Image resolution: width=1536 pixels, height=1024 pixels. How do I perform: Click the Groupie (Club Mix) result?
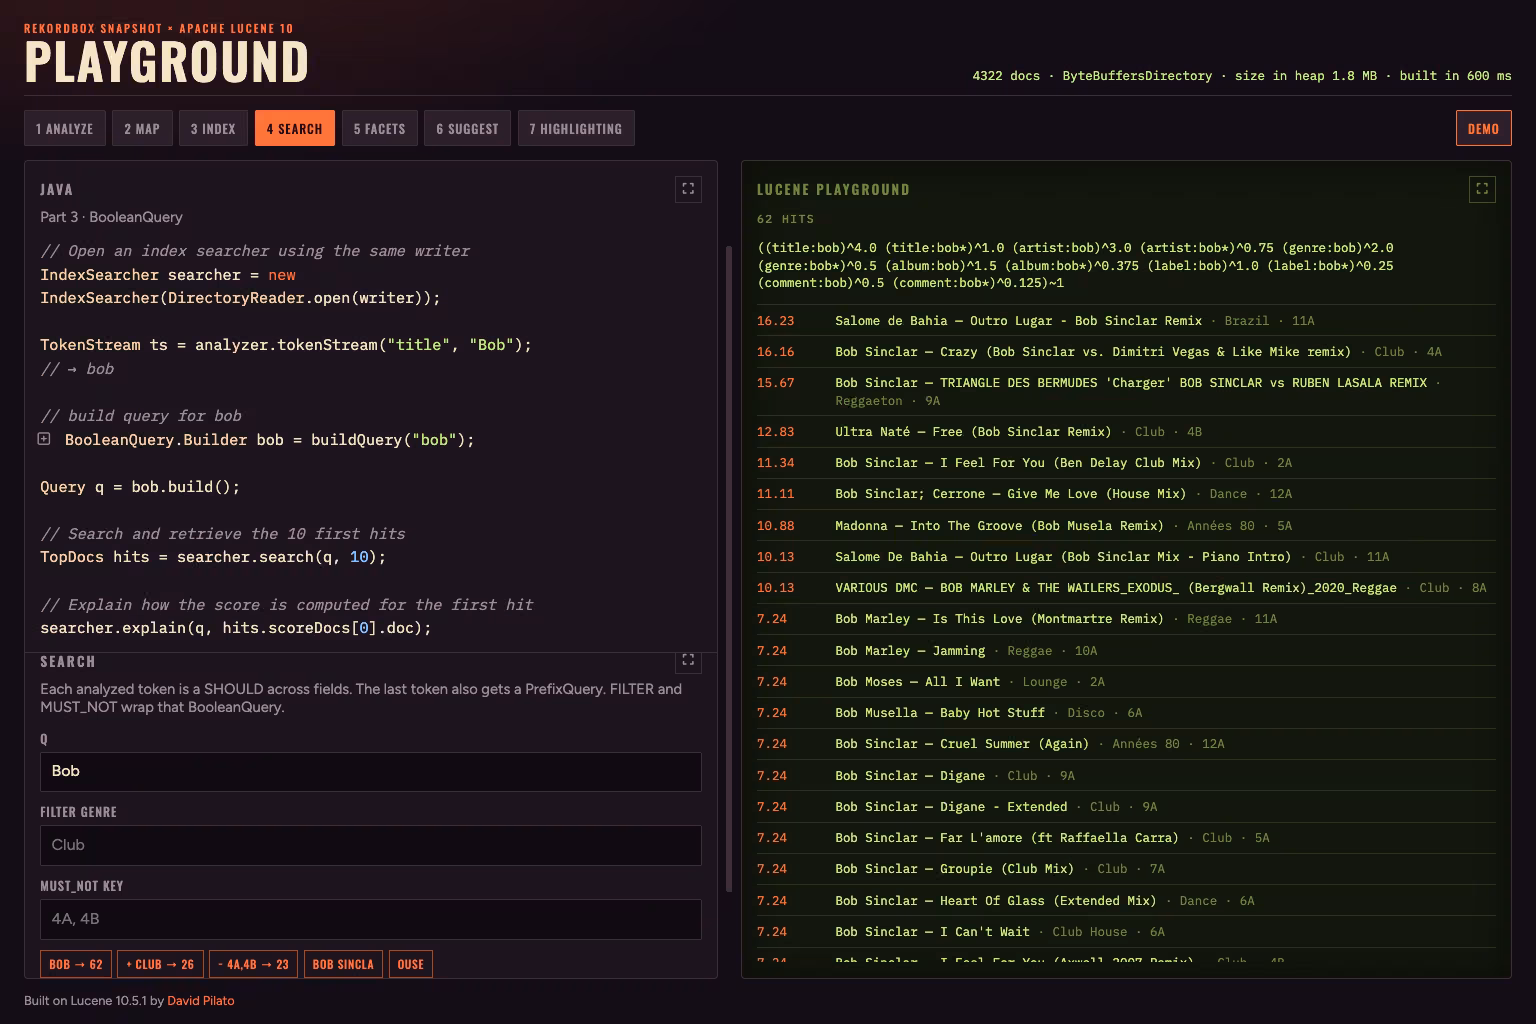coord(1126,869)
